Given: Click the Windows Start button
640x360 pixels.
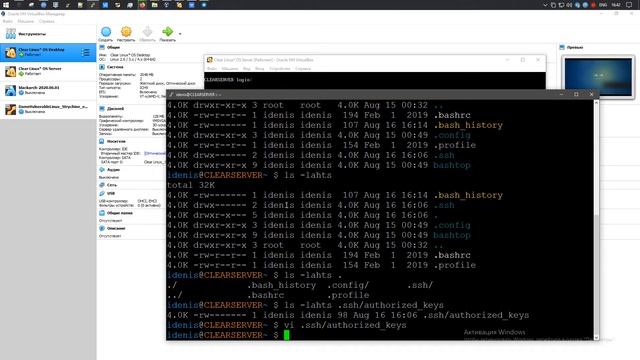Looking at the screenshot, I should point(6,5).
